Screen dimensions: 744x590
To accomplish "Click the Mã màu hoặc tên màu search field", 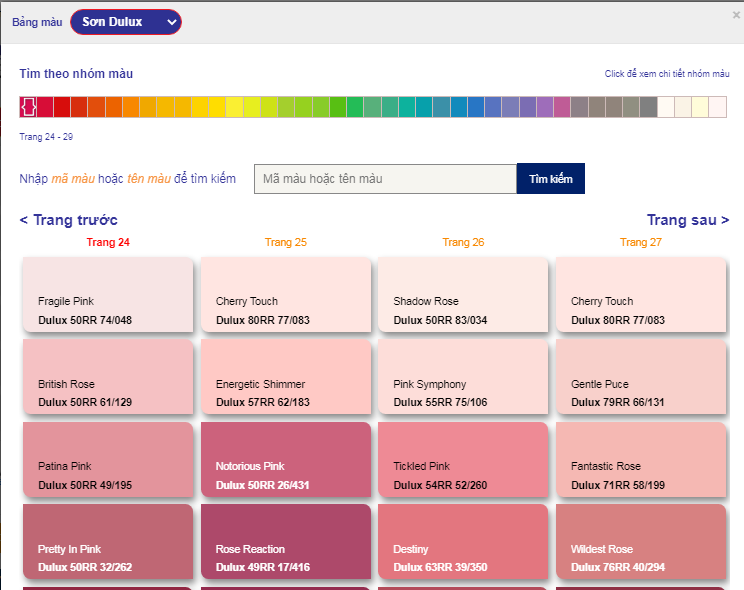I will coord(385,179).
